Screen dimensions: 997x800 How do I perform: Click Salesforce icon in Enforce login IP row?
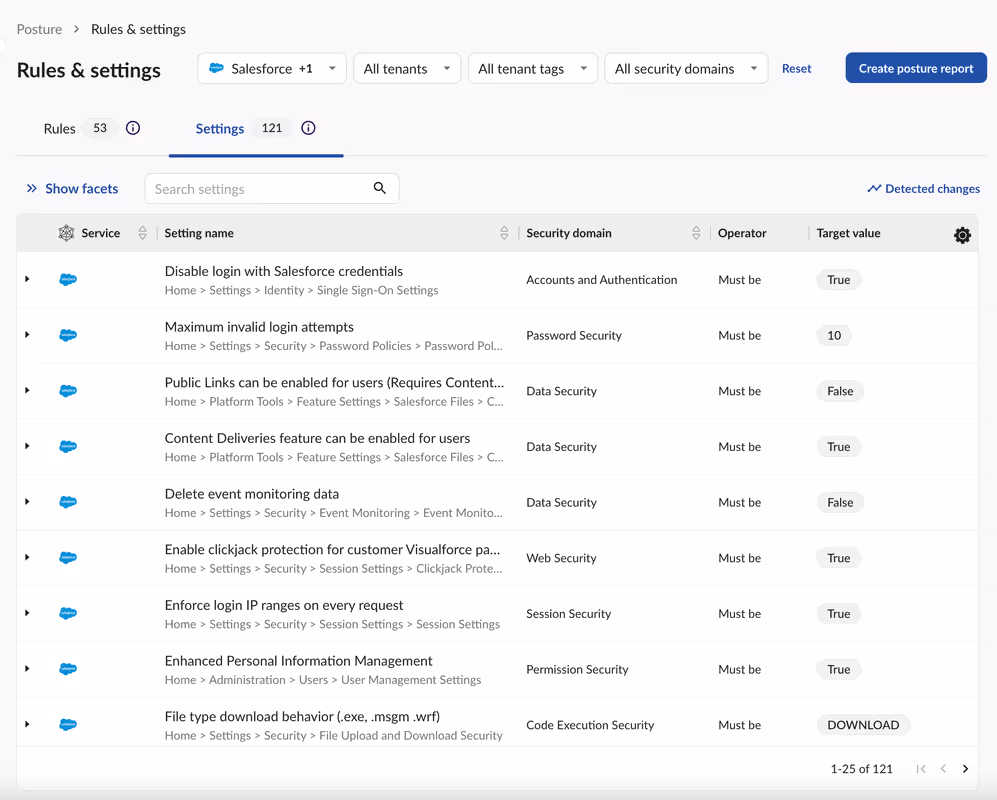click(x=68, y=613)
